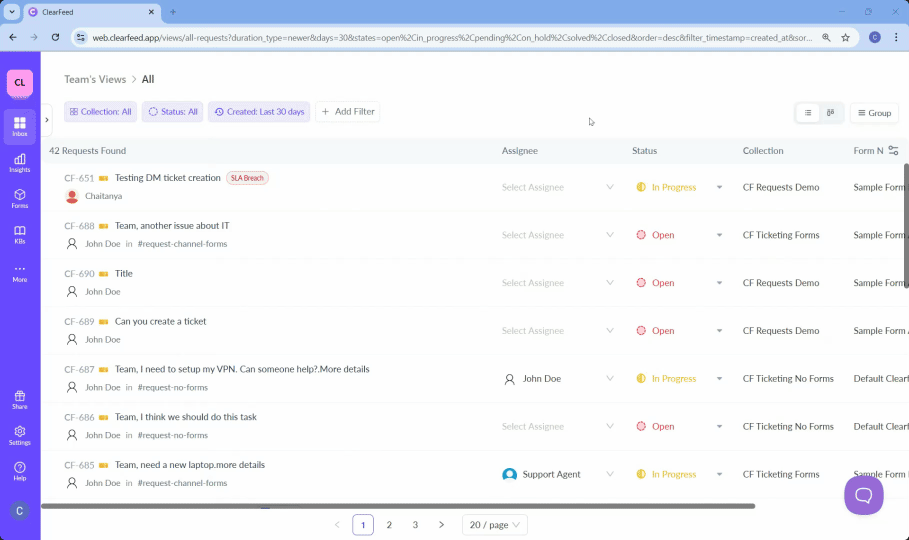Switch to board view layout
The image size is (909, 540).
[x=831, y=113]
